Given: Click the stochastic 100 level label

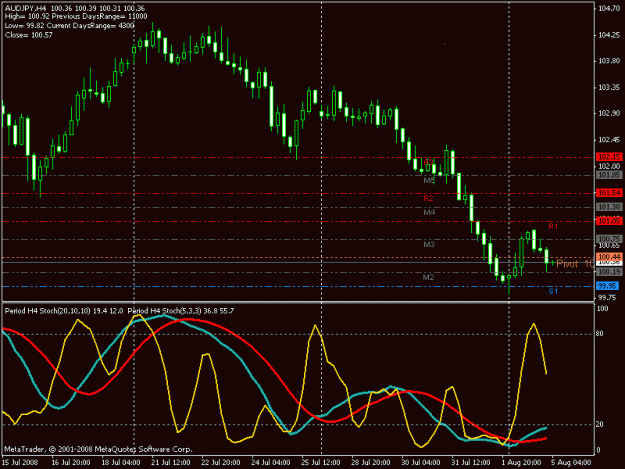Looking at the screenshot, I should click(x=603, y=308).
